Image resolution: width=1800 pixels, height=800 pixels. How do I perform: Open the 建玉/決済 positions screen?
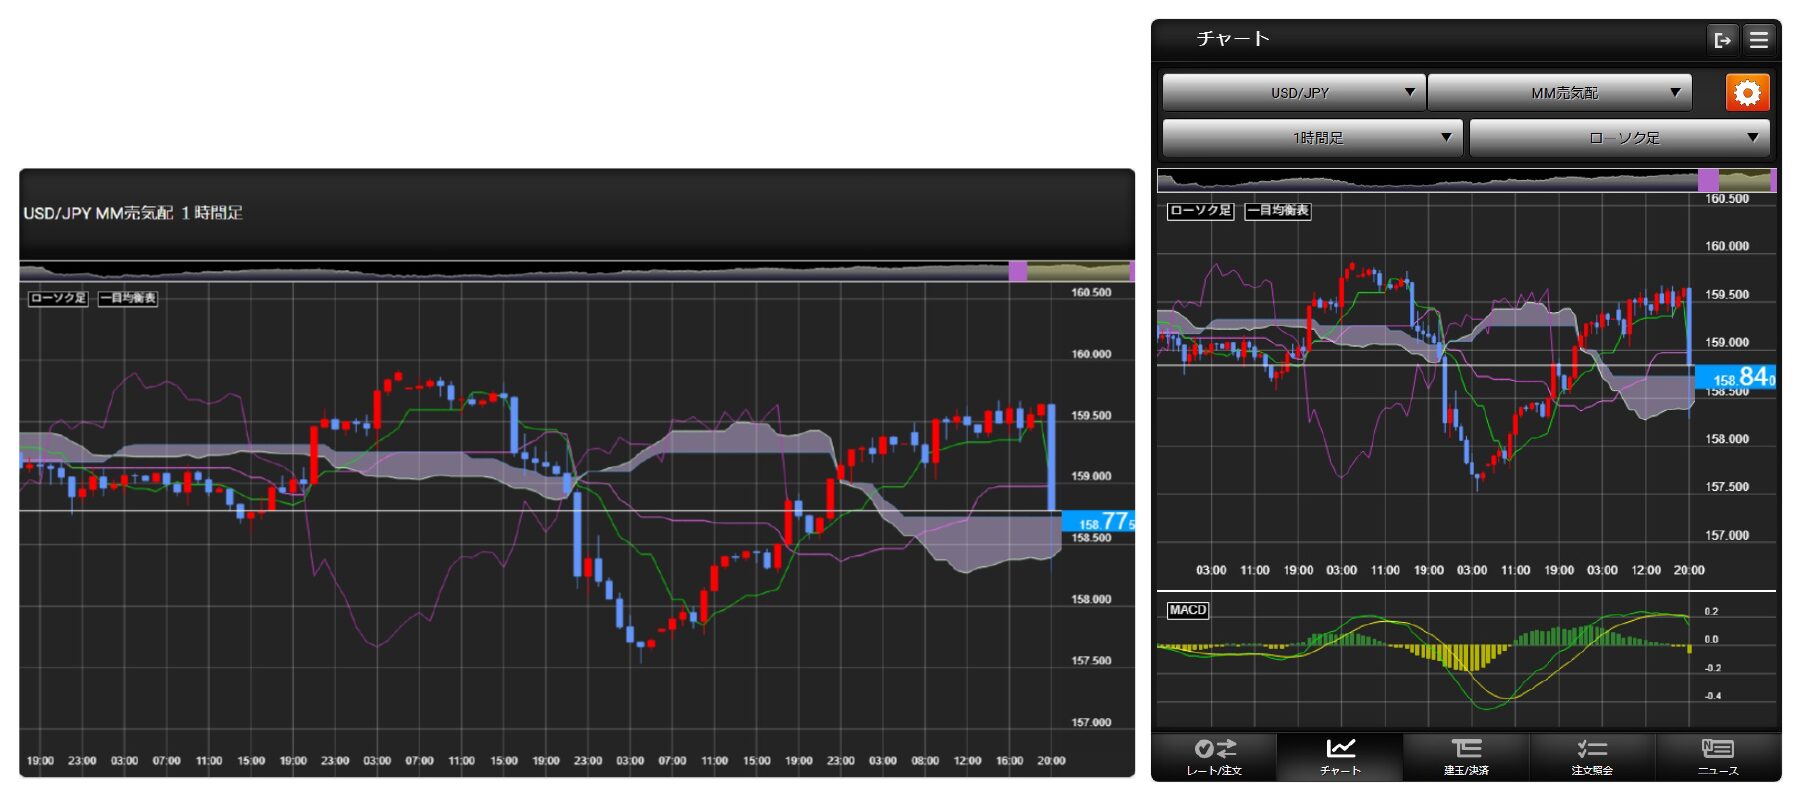pos(1466,757)
